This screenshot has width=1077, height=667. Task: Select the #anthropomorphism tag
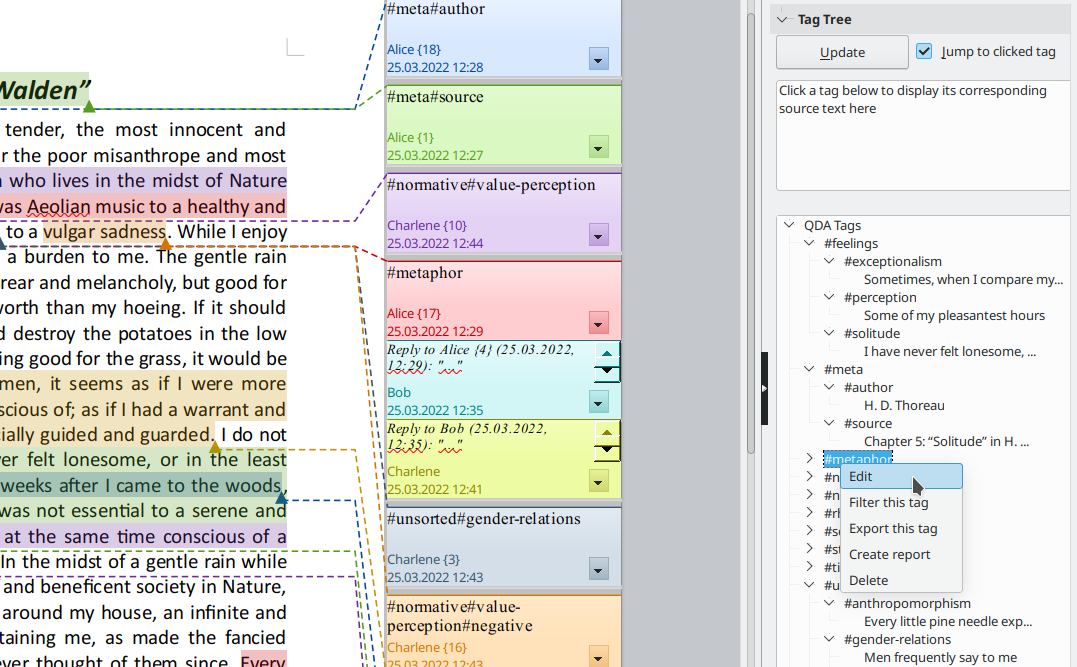[907, 603]
